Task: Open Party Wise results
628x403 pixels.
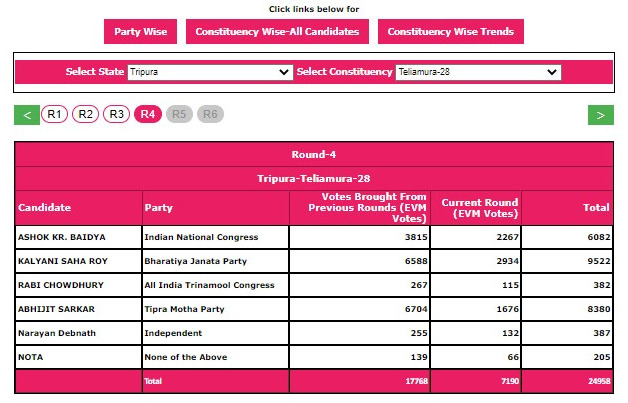Action: point(140,32)
